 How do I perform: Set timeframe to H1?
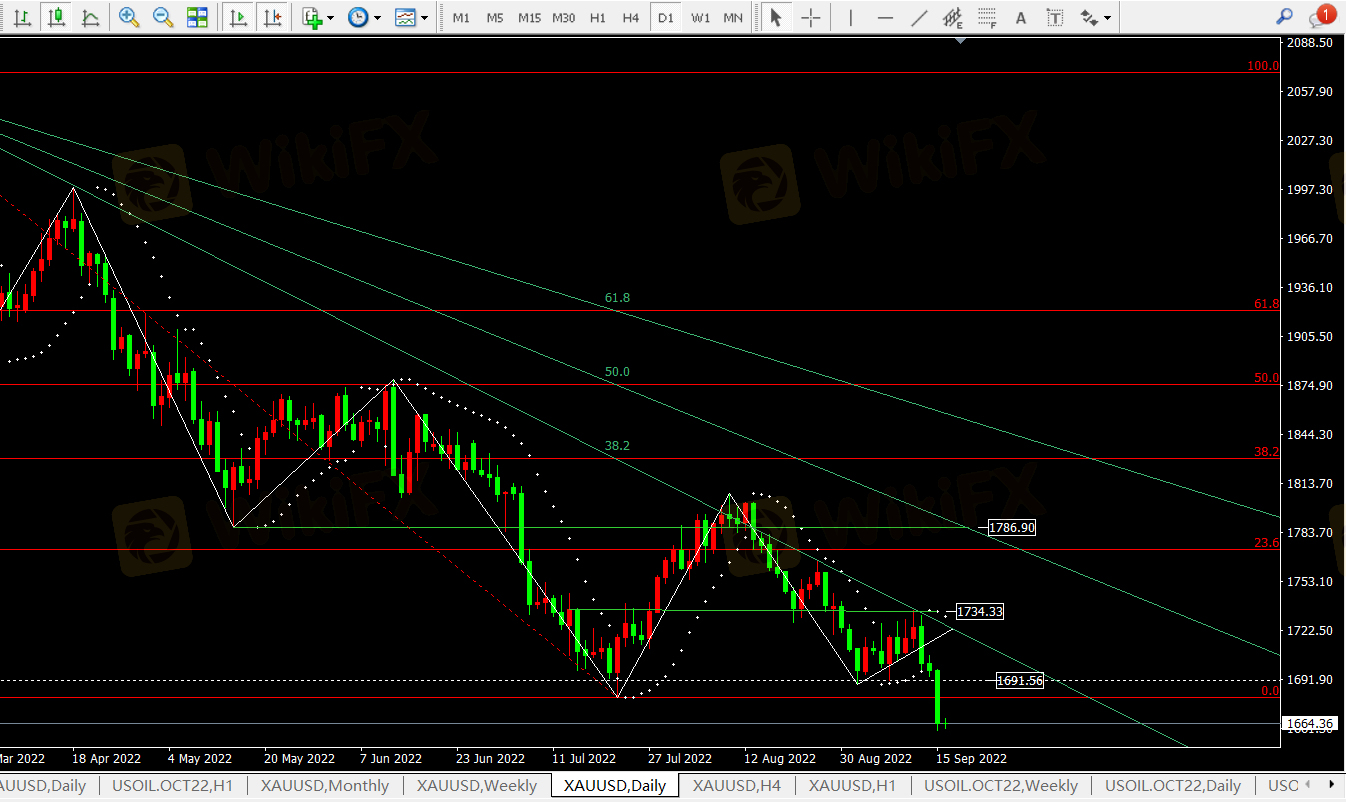pyautogui.click(x=597, y=18)
